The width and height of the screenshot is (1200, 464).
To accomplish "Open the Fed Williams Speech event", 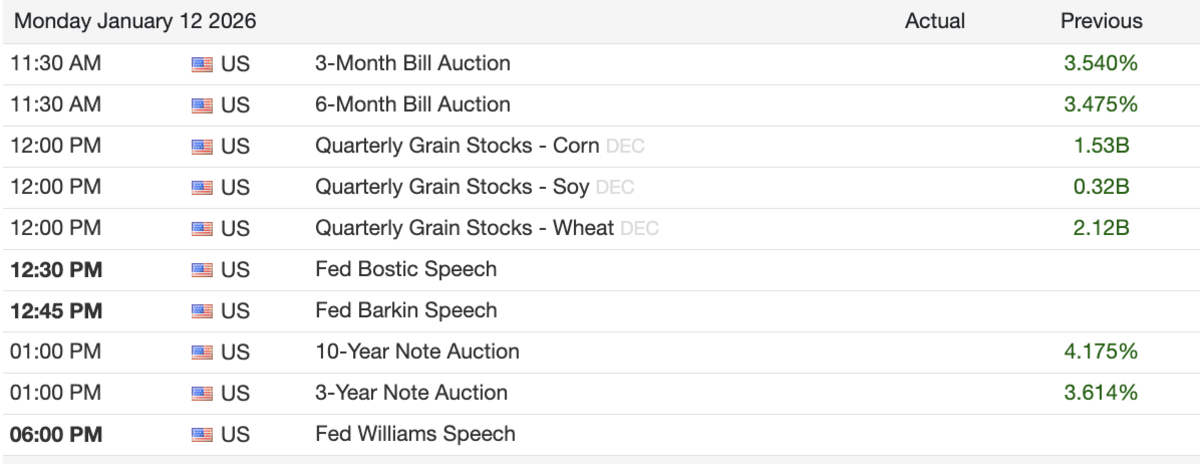I will (415, 433).
